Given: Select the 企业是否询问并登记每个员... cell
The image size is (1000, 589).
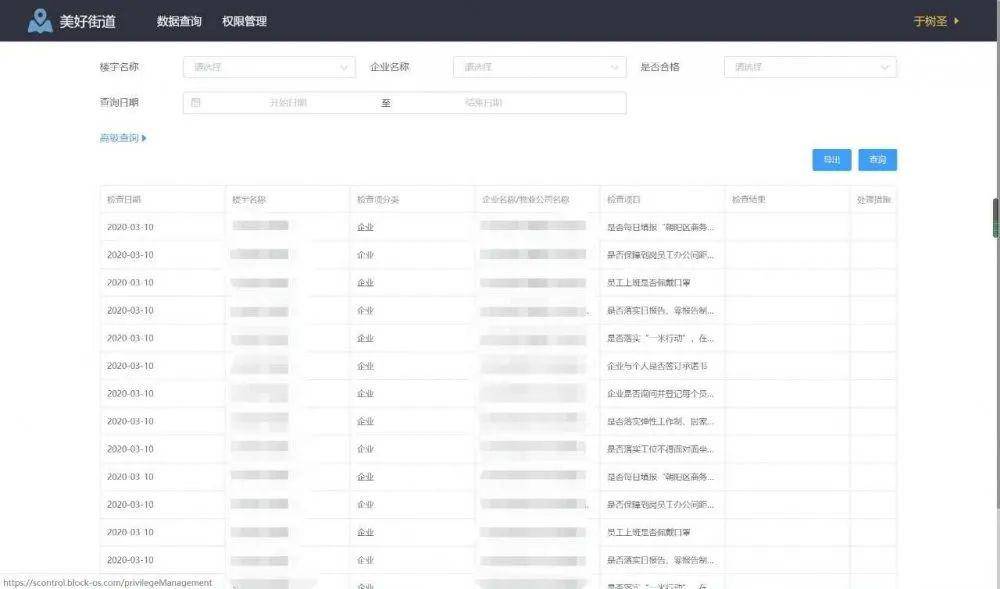Looking at the screenshot, I should 662,394.
